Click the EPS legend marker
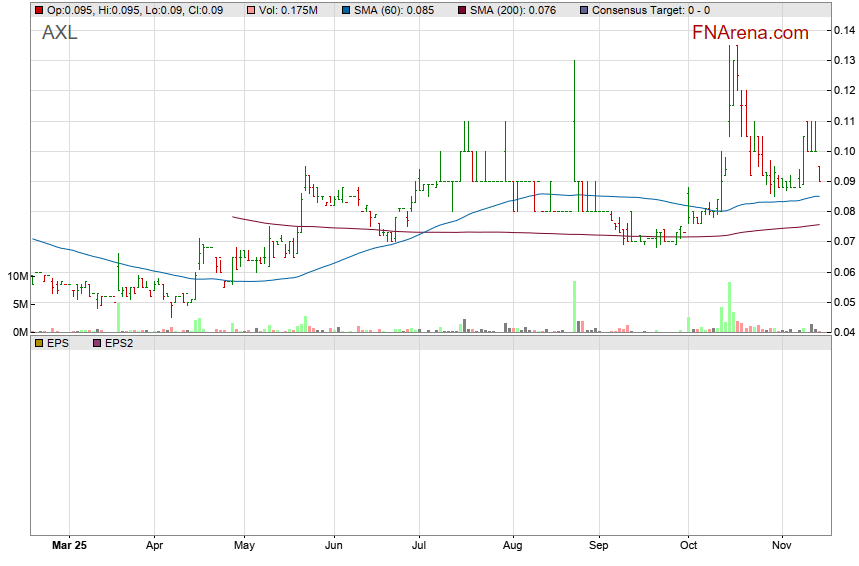 [38, 343]
